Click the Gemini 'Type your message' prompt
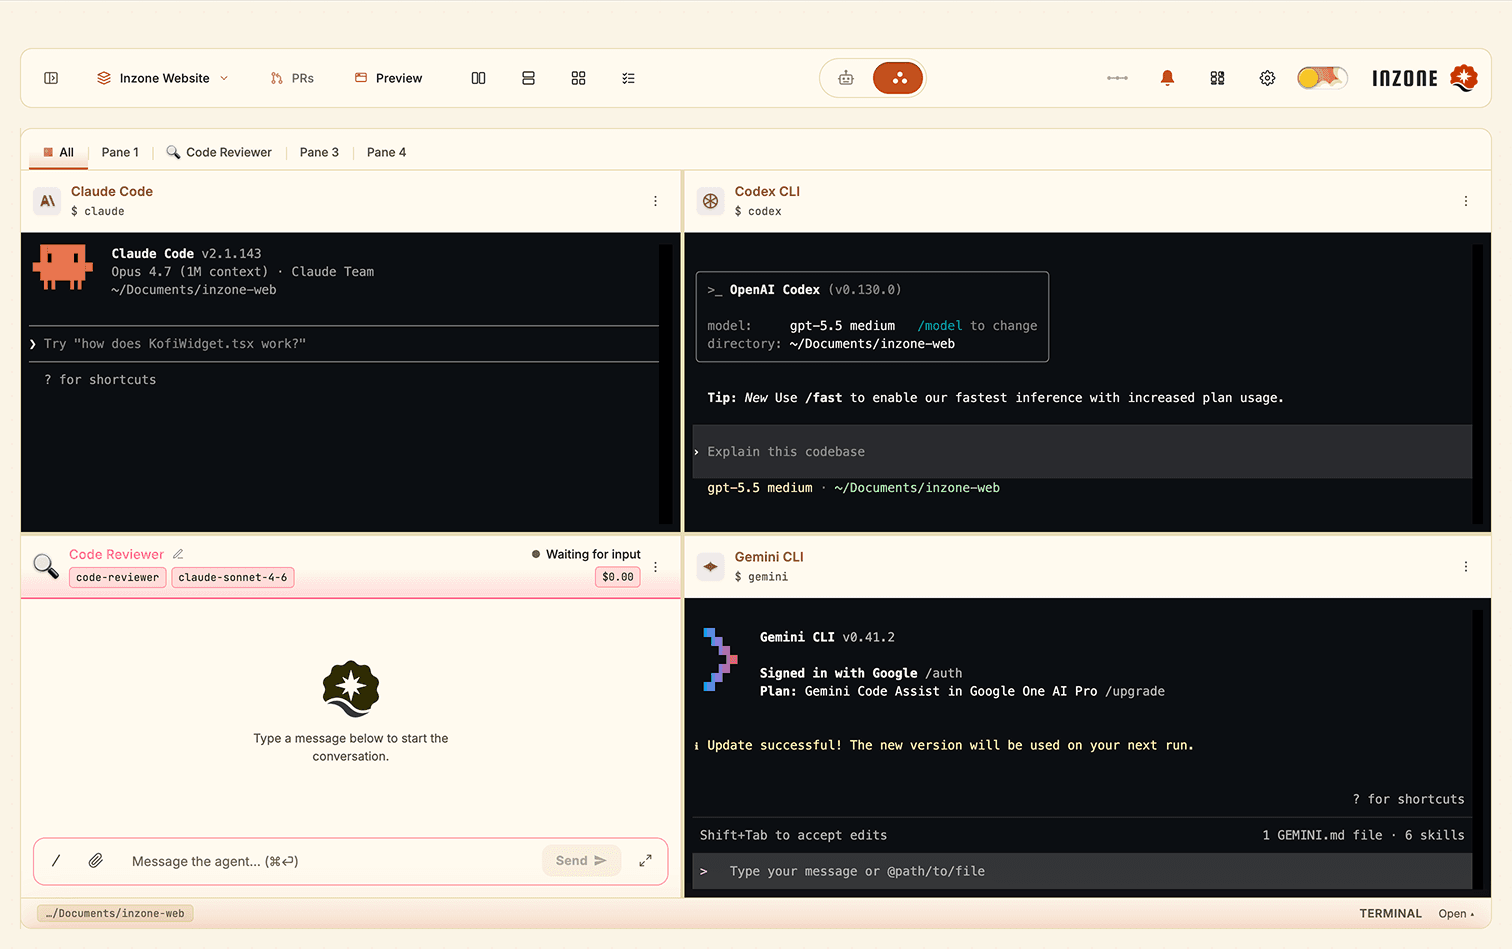Screen dimensions: 1512x949 point(1082,871)
